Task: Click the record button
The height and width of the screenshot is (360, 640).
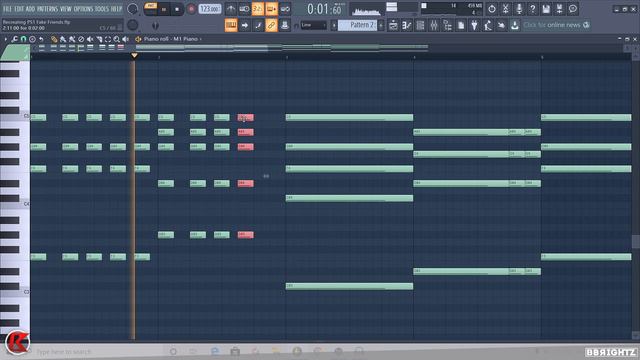Action: pyautogui.click(x=191, y=9)
